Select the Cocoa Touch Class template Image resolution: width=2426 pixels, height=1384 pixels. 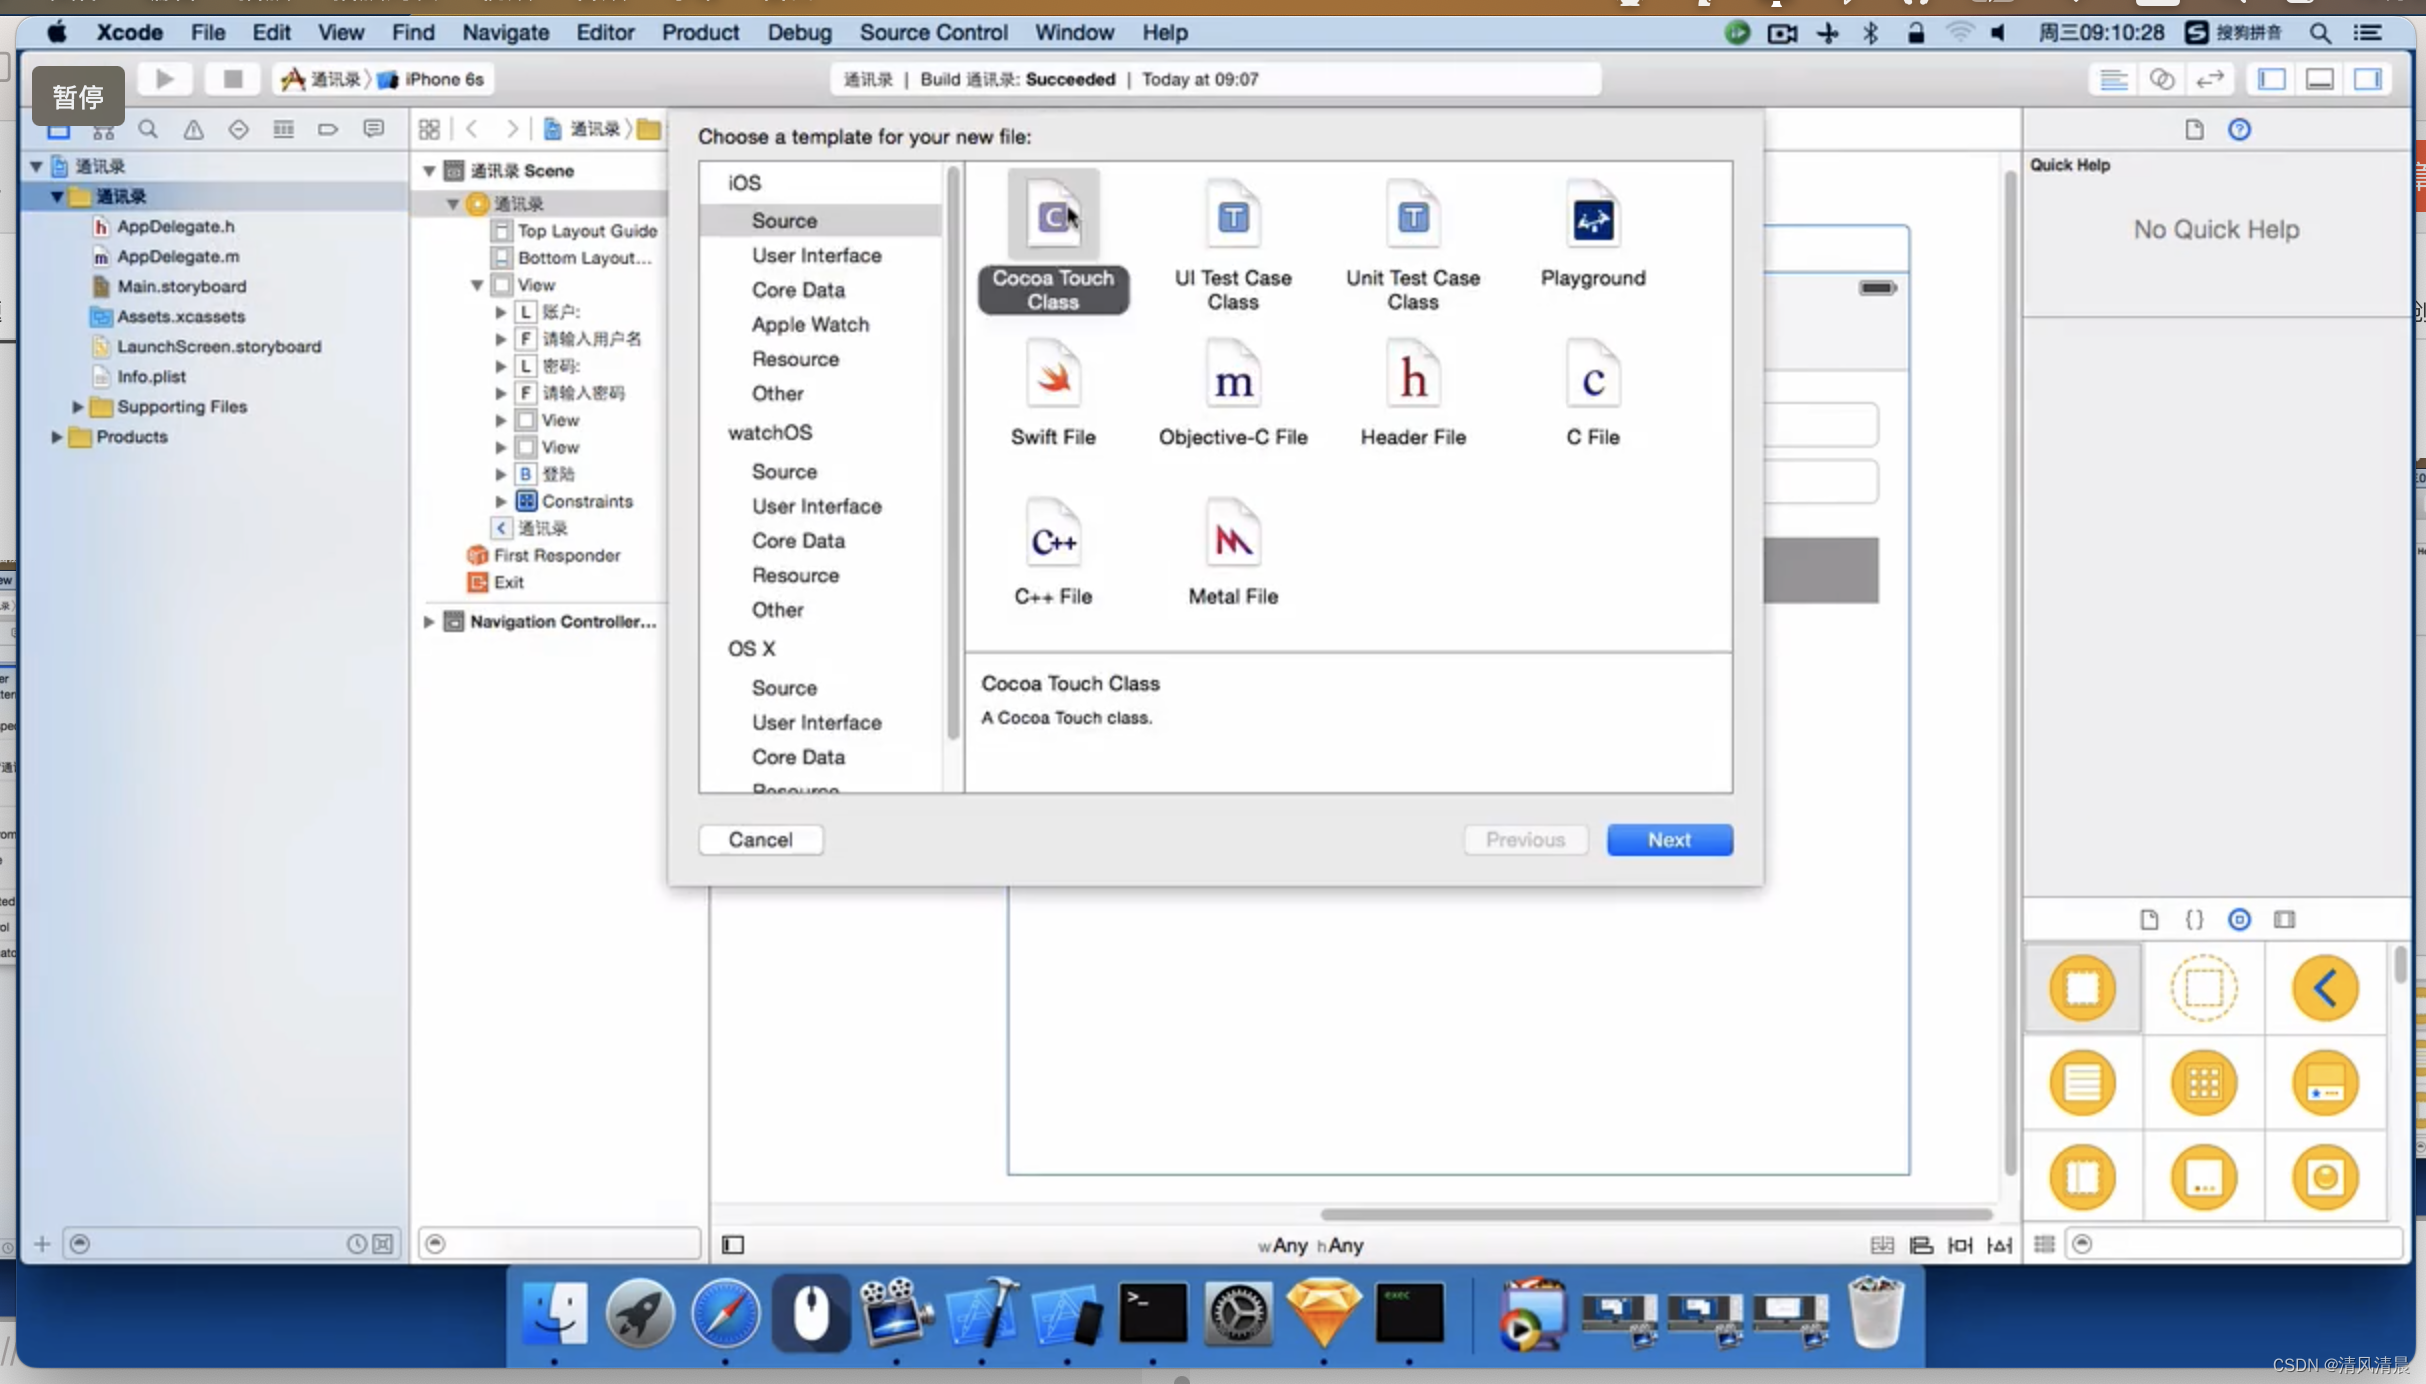click(1051, 243)
